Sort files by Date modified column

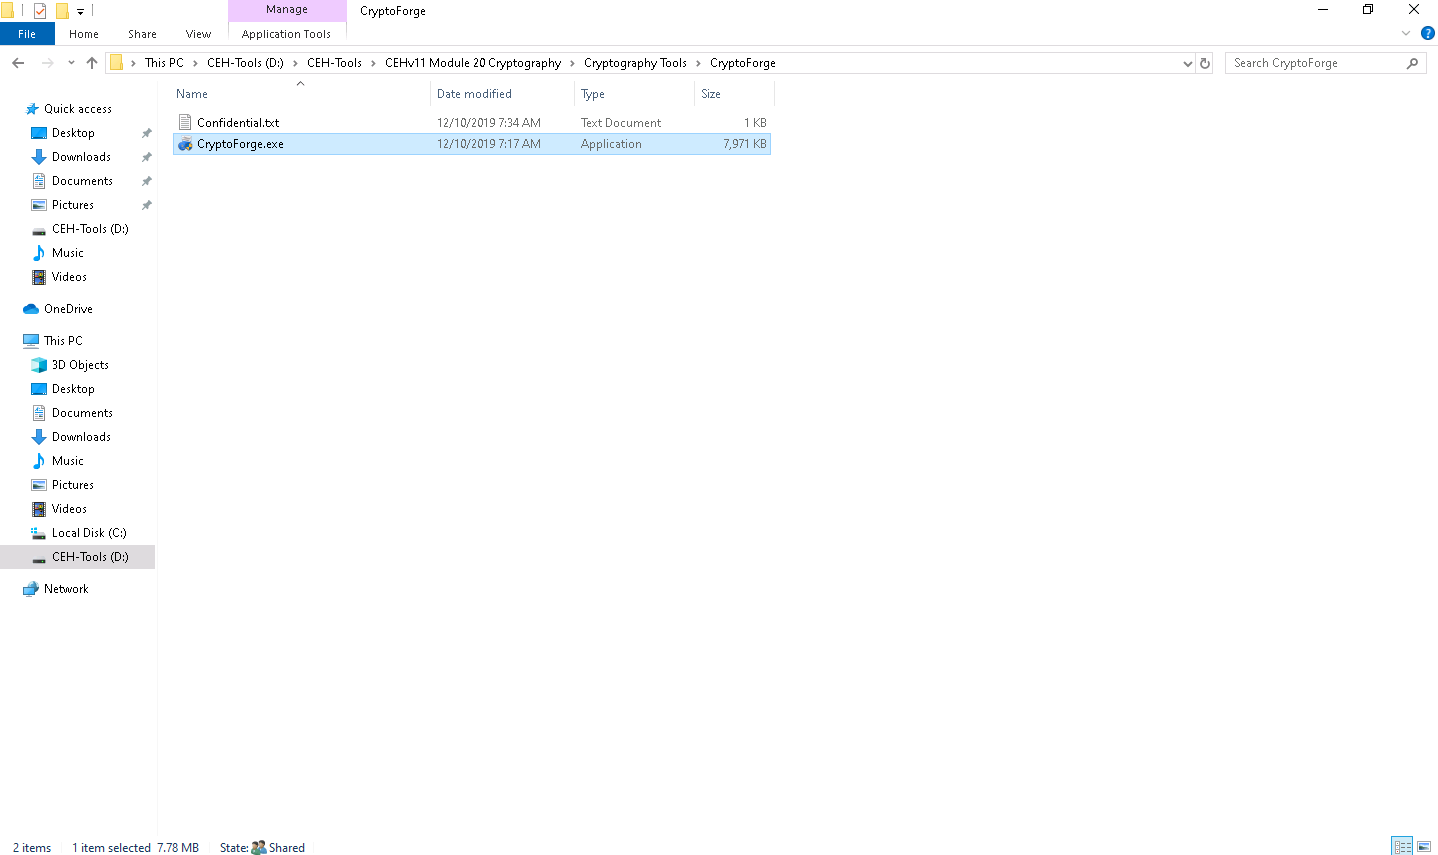tap(474, 94)
